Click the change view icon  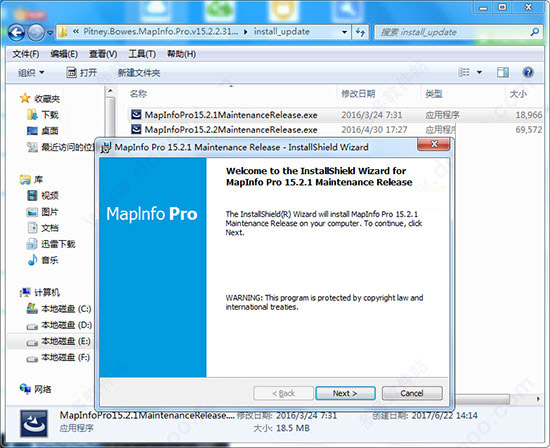[x=464, y=72]
